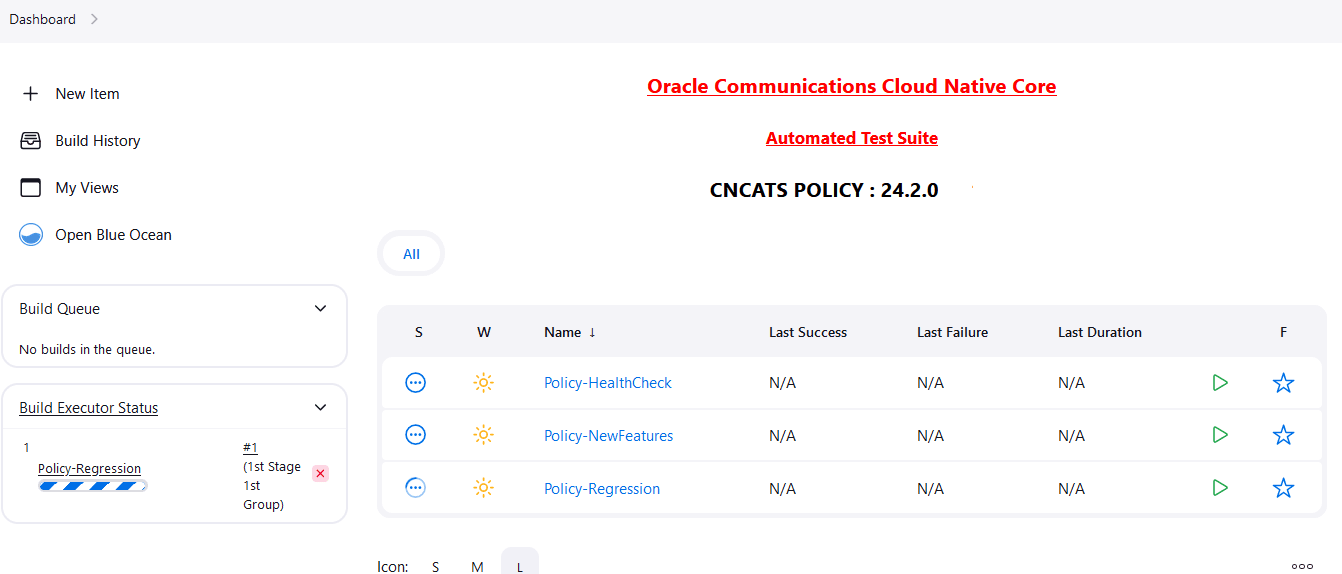Click Last Failure N/A for Policy-NewFeatures
The height and width of the screenshot is (574, 1342).
point(930,435)
